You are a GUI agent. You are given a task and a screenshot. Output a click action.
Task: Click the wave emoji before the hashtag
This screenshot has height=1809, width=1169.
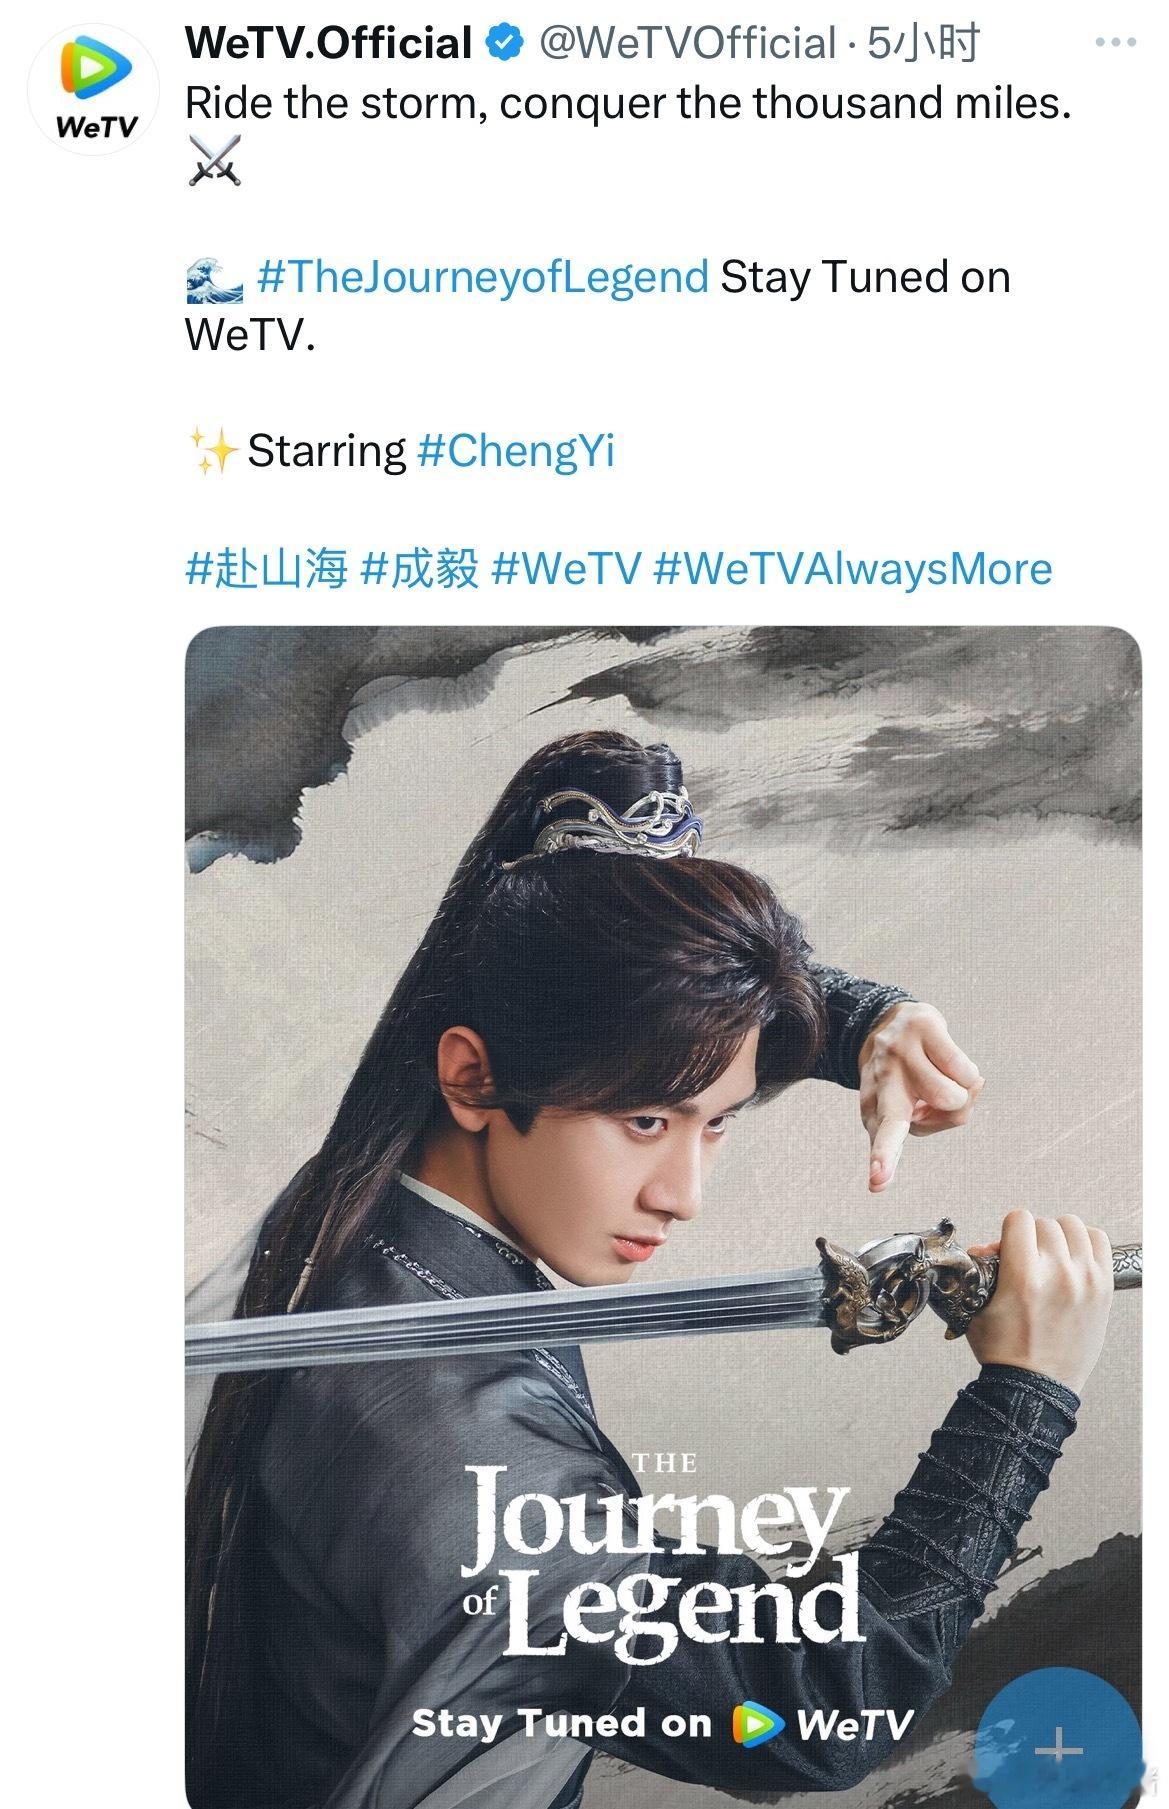[x=215, y=278]
